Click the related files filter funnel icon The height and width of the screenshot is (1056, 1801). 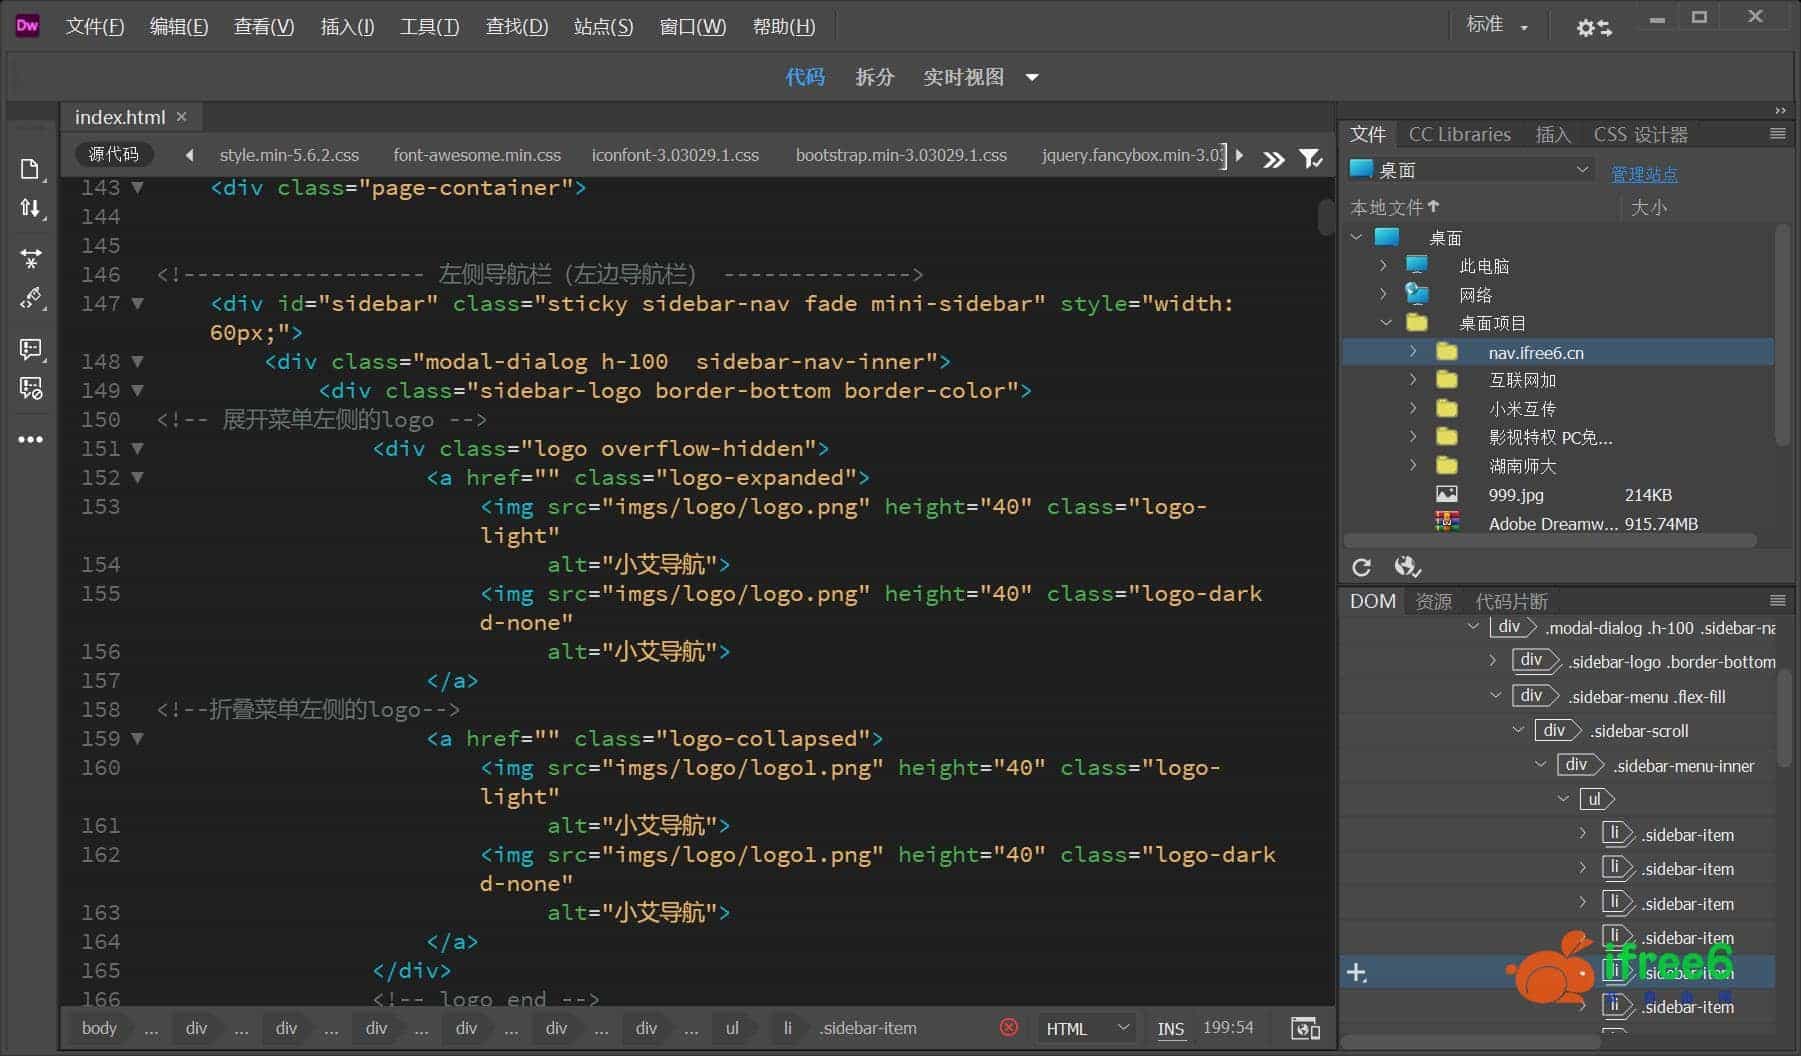(1310, 158)
